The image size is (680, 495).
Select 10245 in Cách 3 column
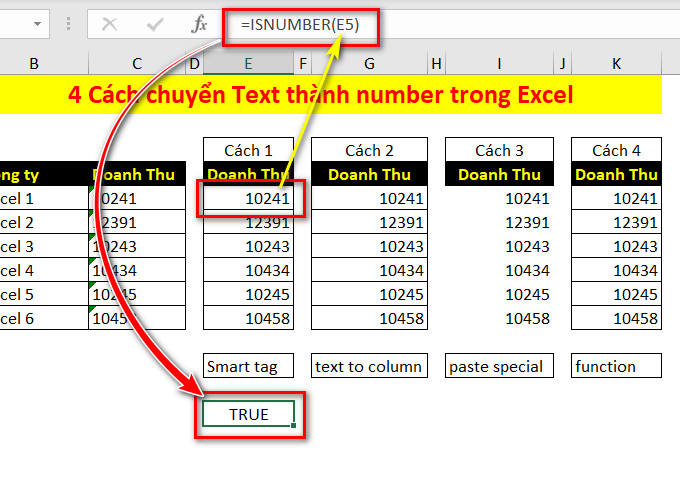point(499,295)
